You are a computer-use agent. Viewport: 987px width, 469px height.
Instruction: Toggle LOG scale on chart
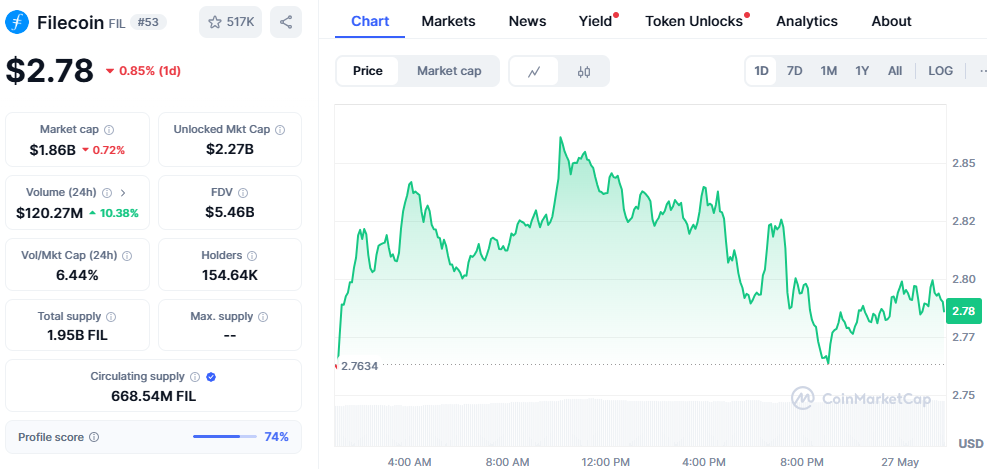coord(940,71)
